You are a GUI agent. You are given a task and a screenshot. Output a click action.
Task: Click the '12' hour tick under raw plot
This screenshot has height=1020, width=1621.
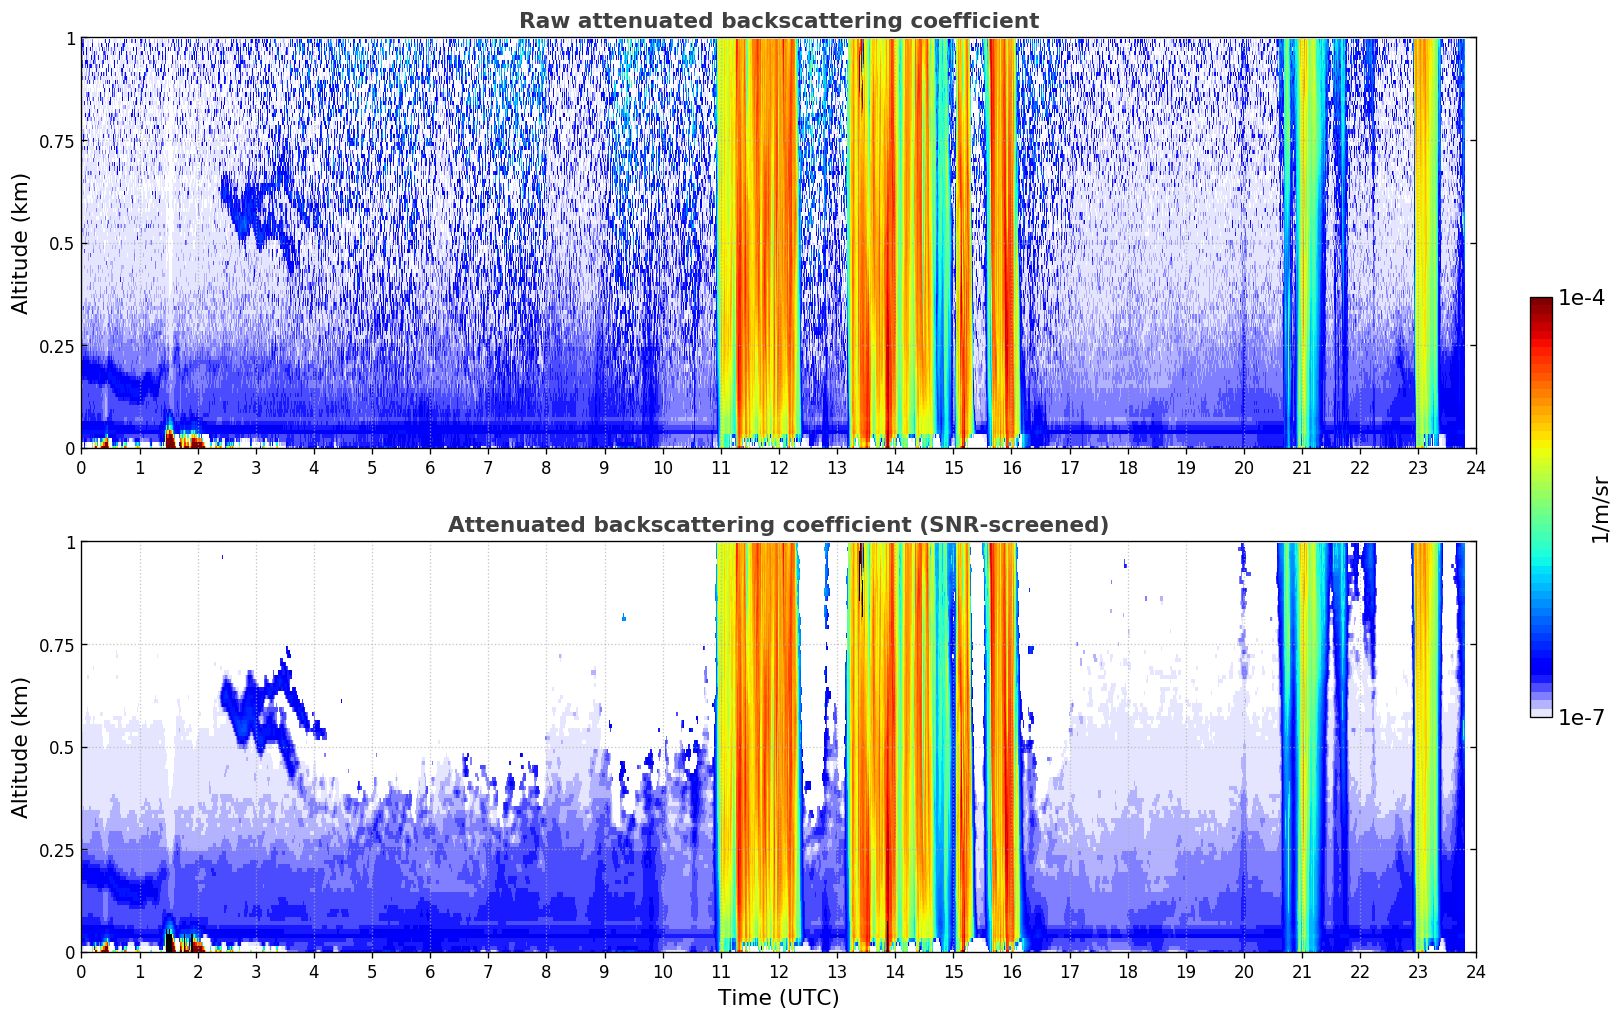[778, 467]
